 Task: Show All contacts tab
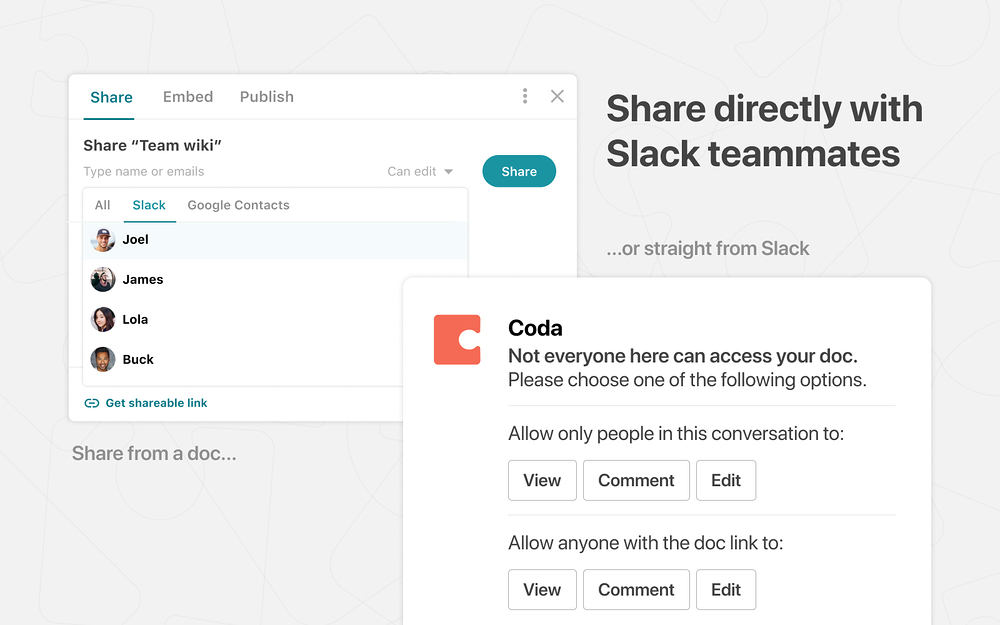pos(102,205)
